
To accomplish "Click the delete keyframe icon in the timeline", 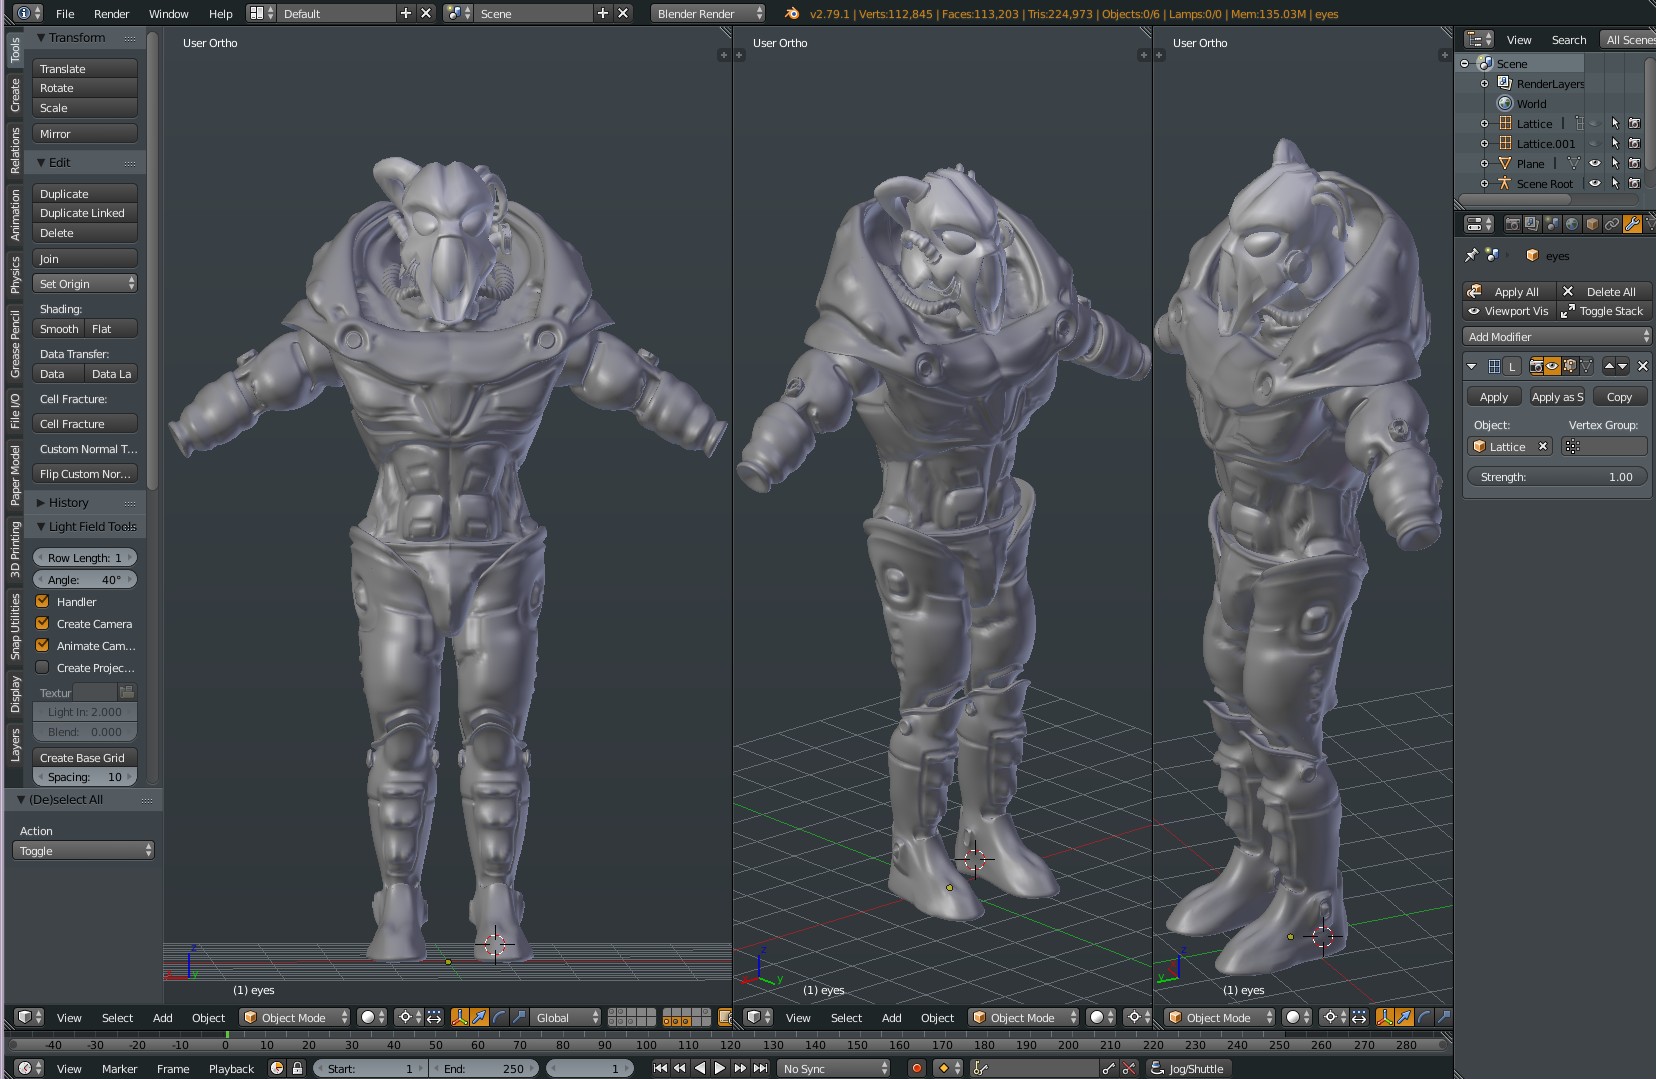I will tap(1129, 1068).
